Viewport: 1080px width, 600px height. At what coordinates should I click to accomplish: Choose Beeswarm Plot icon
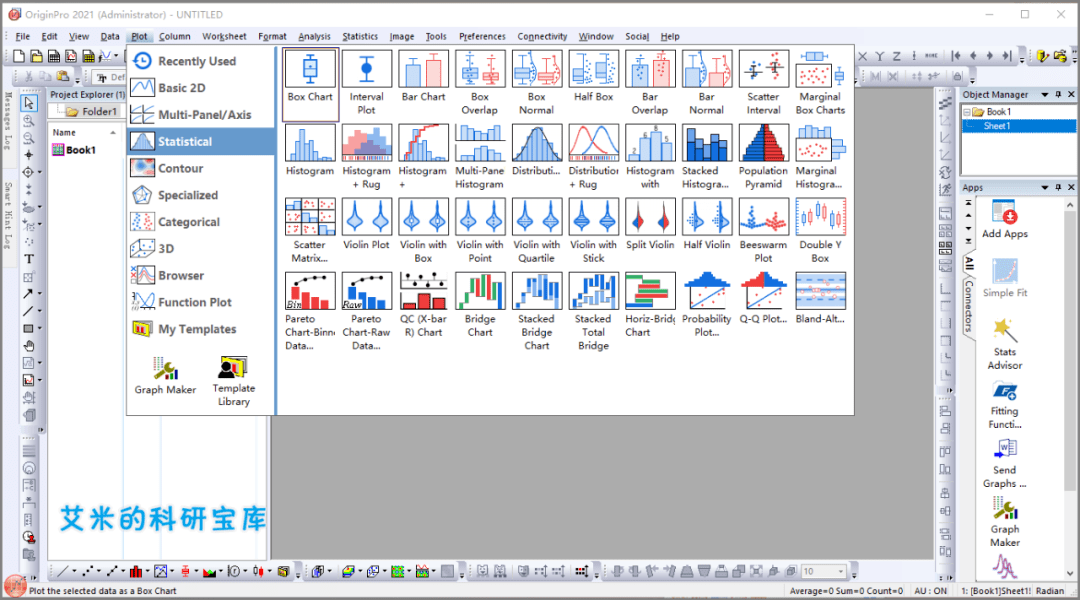763,231
